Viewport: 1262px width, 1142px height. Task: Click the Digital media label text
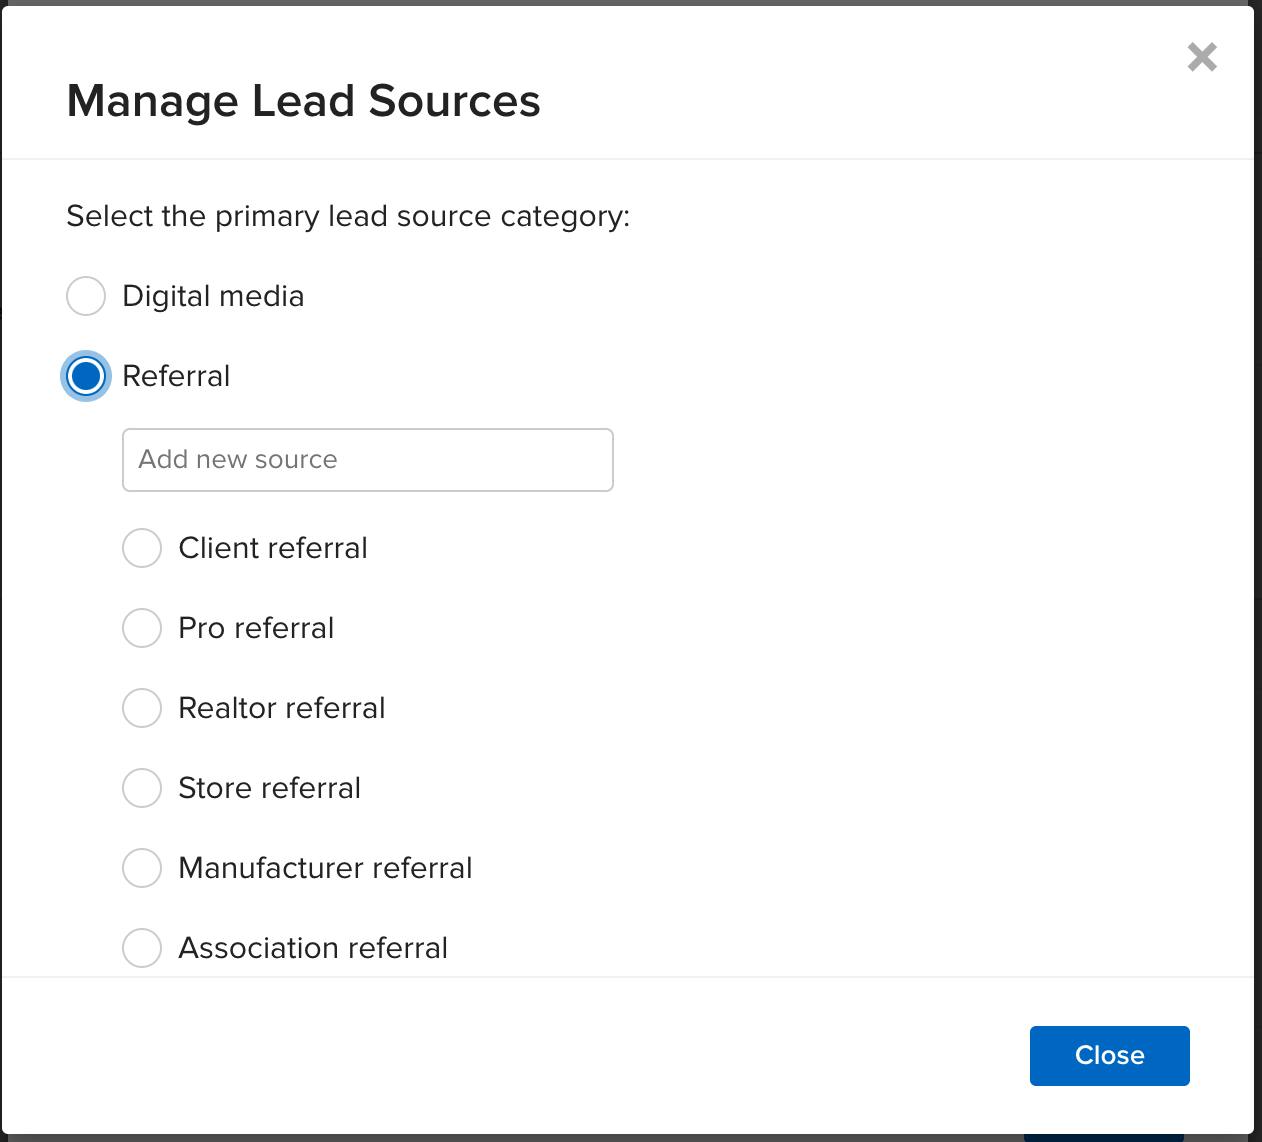pyautogui.click(x=213, y=296)
